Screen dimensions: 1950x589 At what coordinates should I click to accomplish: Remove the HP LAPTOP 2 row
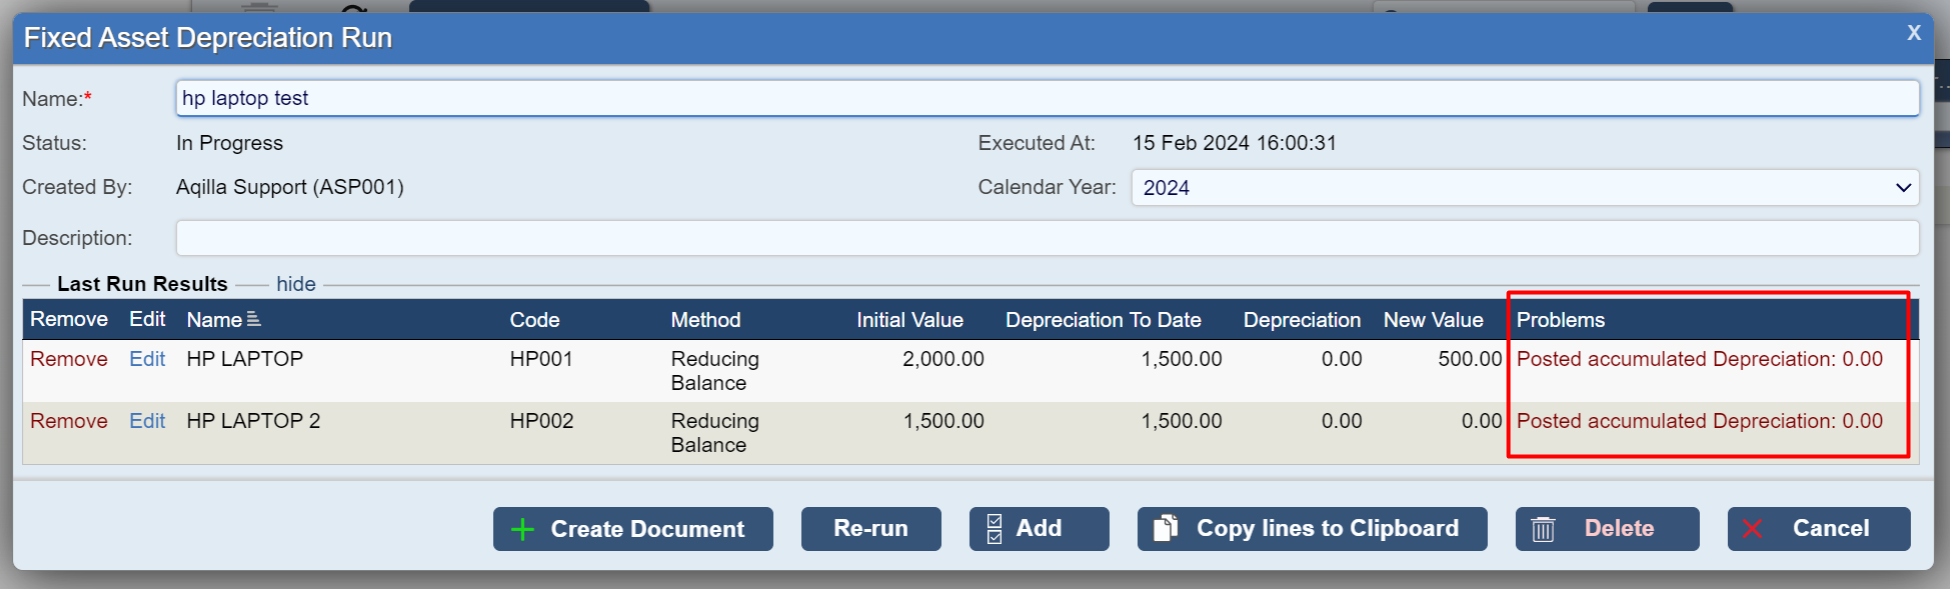click(x=69, y=421)
